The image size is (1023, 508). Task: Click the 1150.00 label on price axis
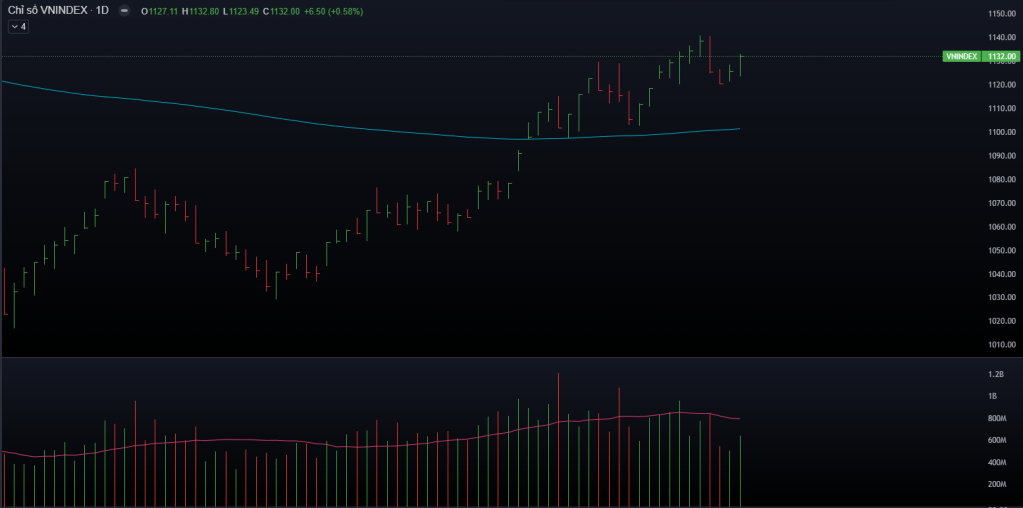pos(1002,14)
